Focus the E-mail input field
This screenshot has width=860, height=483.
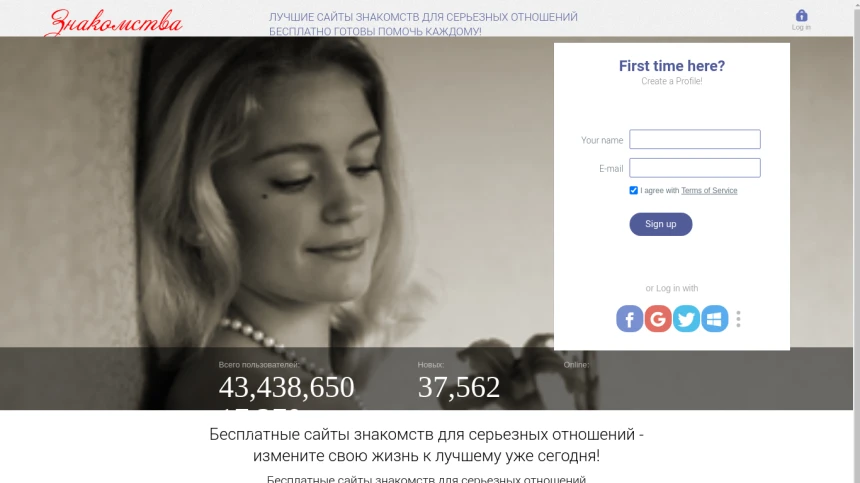coord(694,168)
